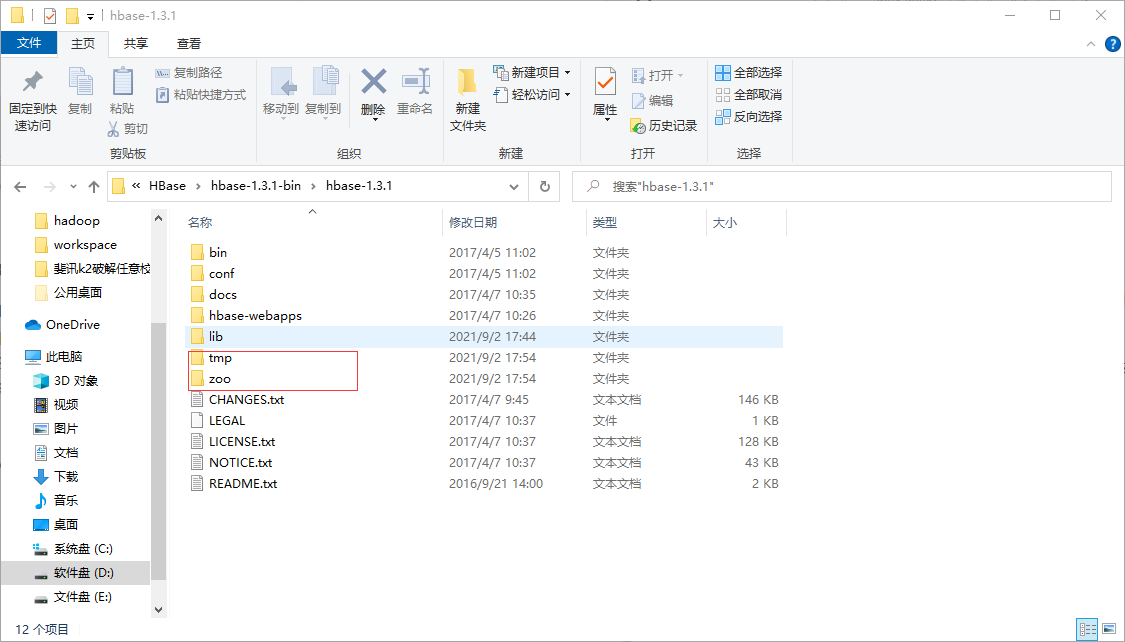The height and width of the screenshot is (642, 1125).
Task: Click the blue Help question mark icon
Action: [x=1113, y=44]
